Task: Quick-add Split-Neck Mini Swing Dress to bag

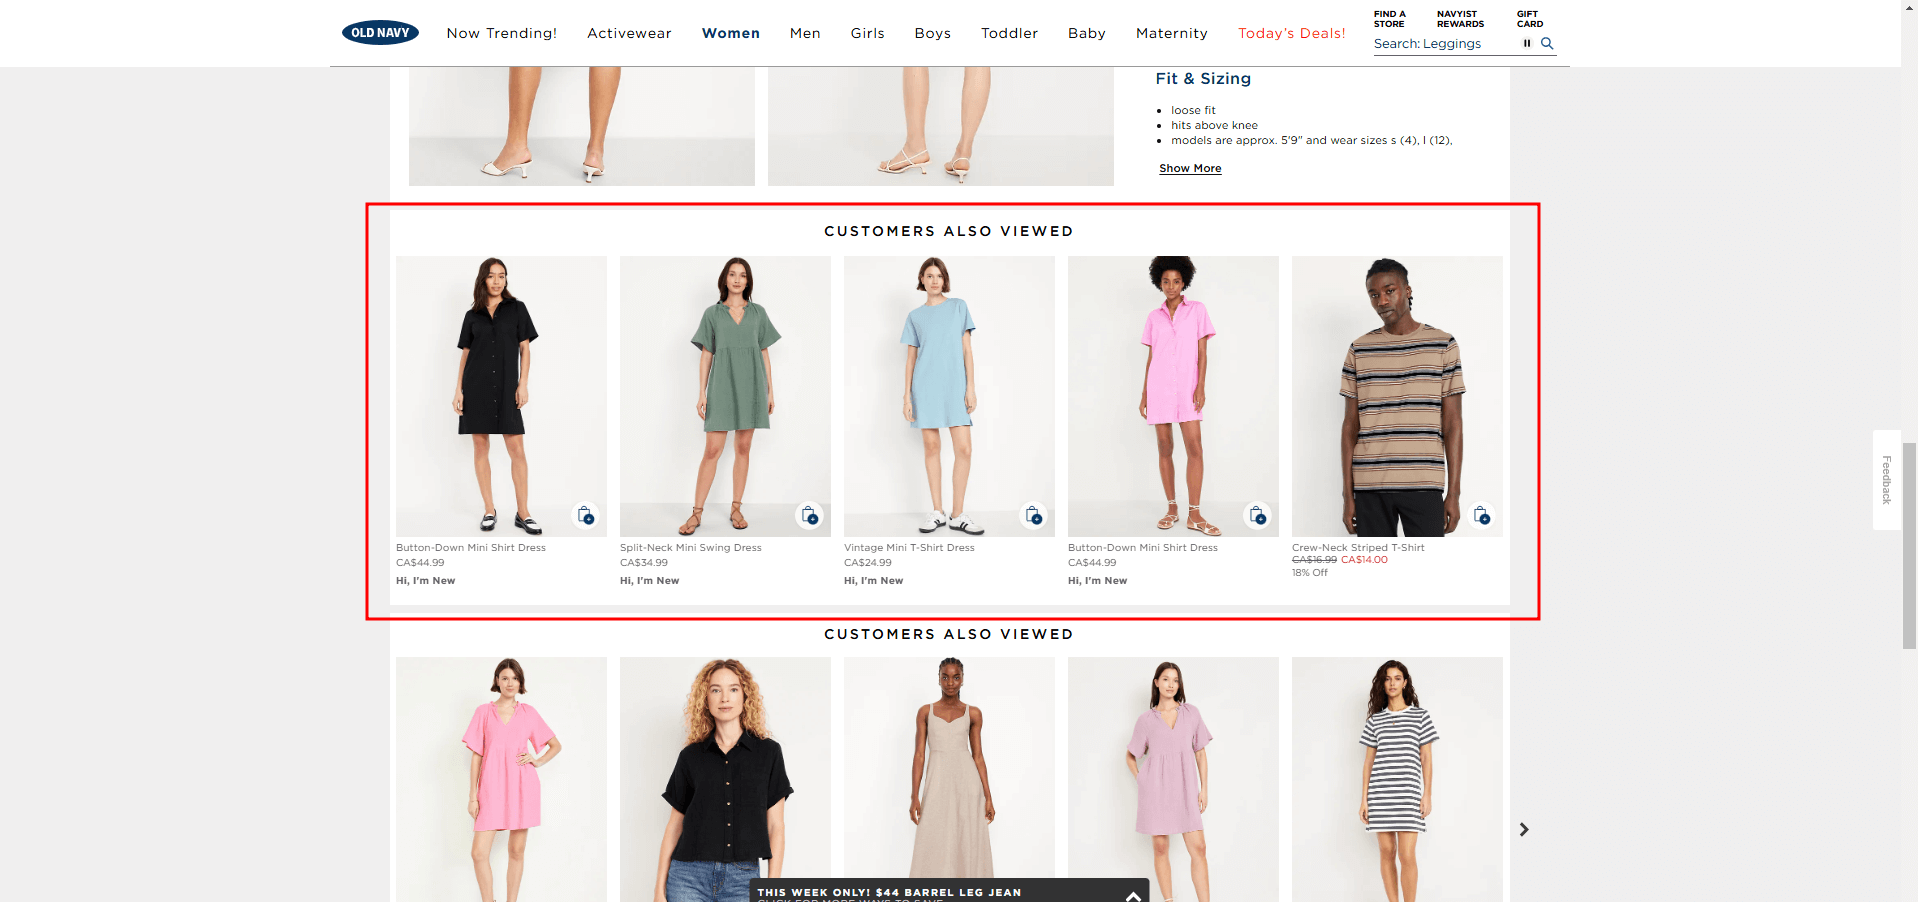Action: point(810,515)
